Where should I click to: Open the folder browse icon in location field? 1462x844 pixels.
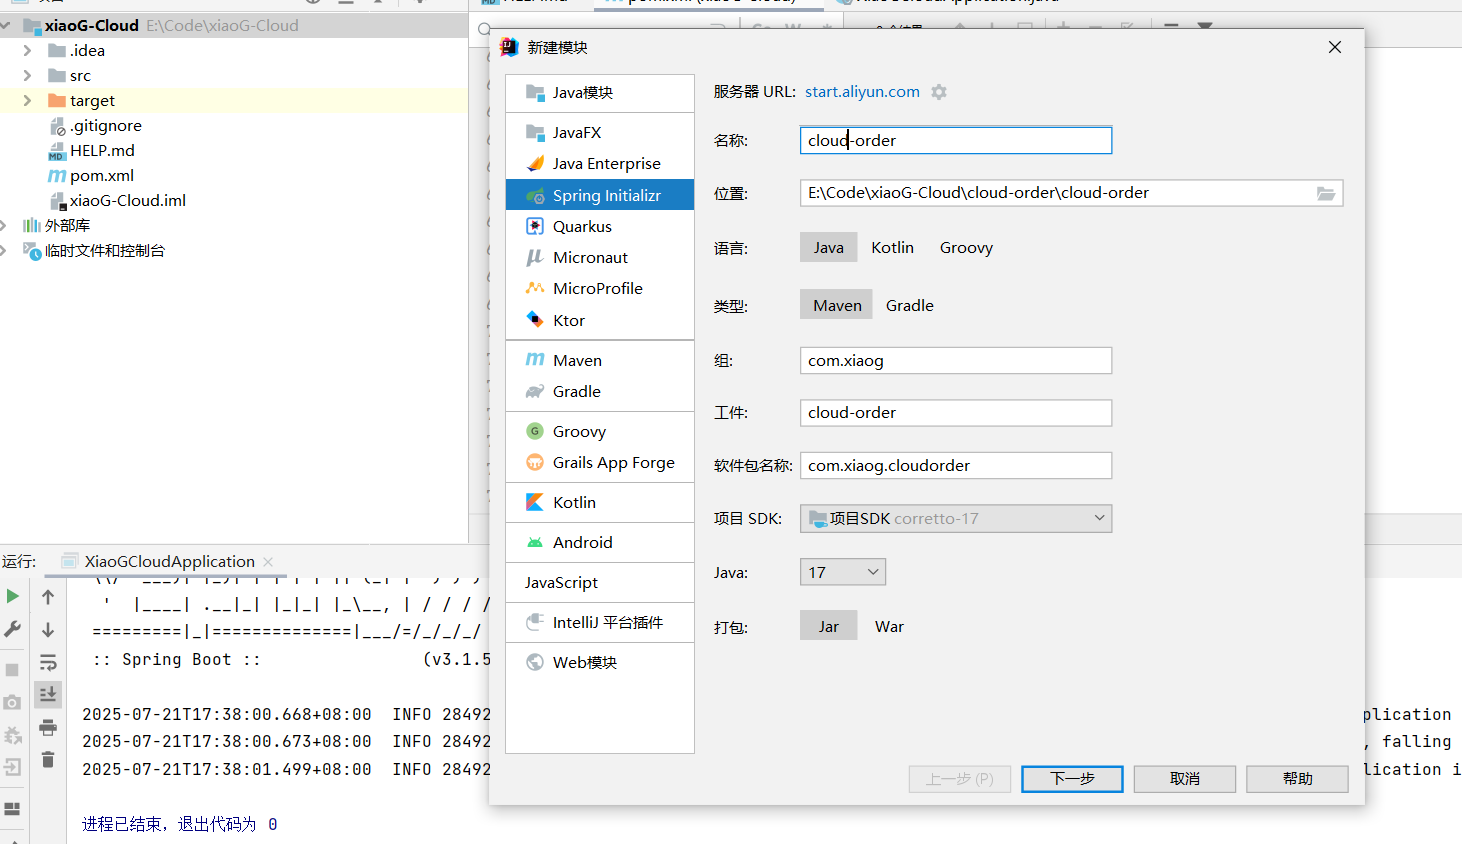point(1326,193)
